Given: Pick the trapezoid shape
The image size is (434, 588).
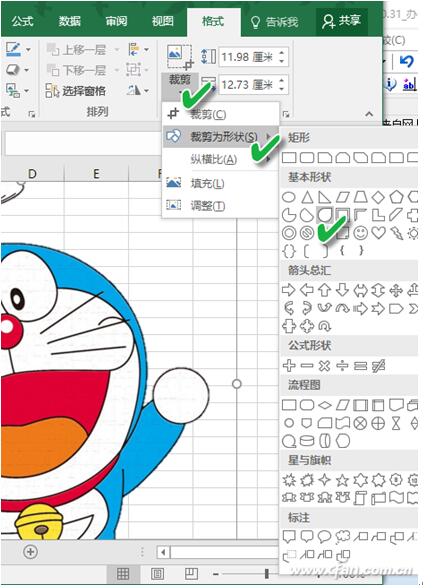Looking at the screenshot, I should pos(360,197).
